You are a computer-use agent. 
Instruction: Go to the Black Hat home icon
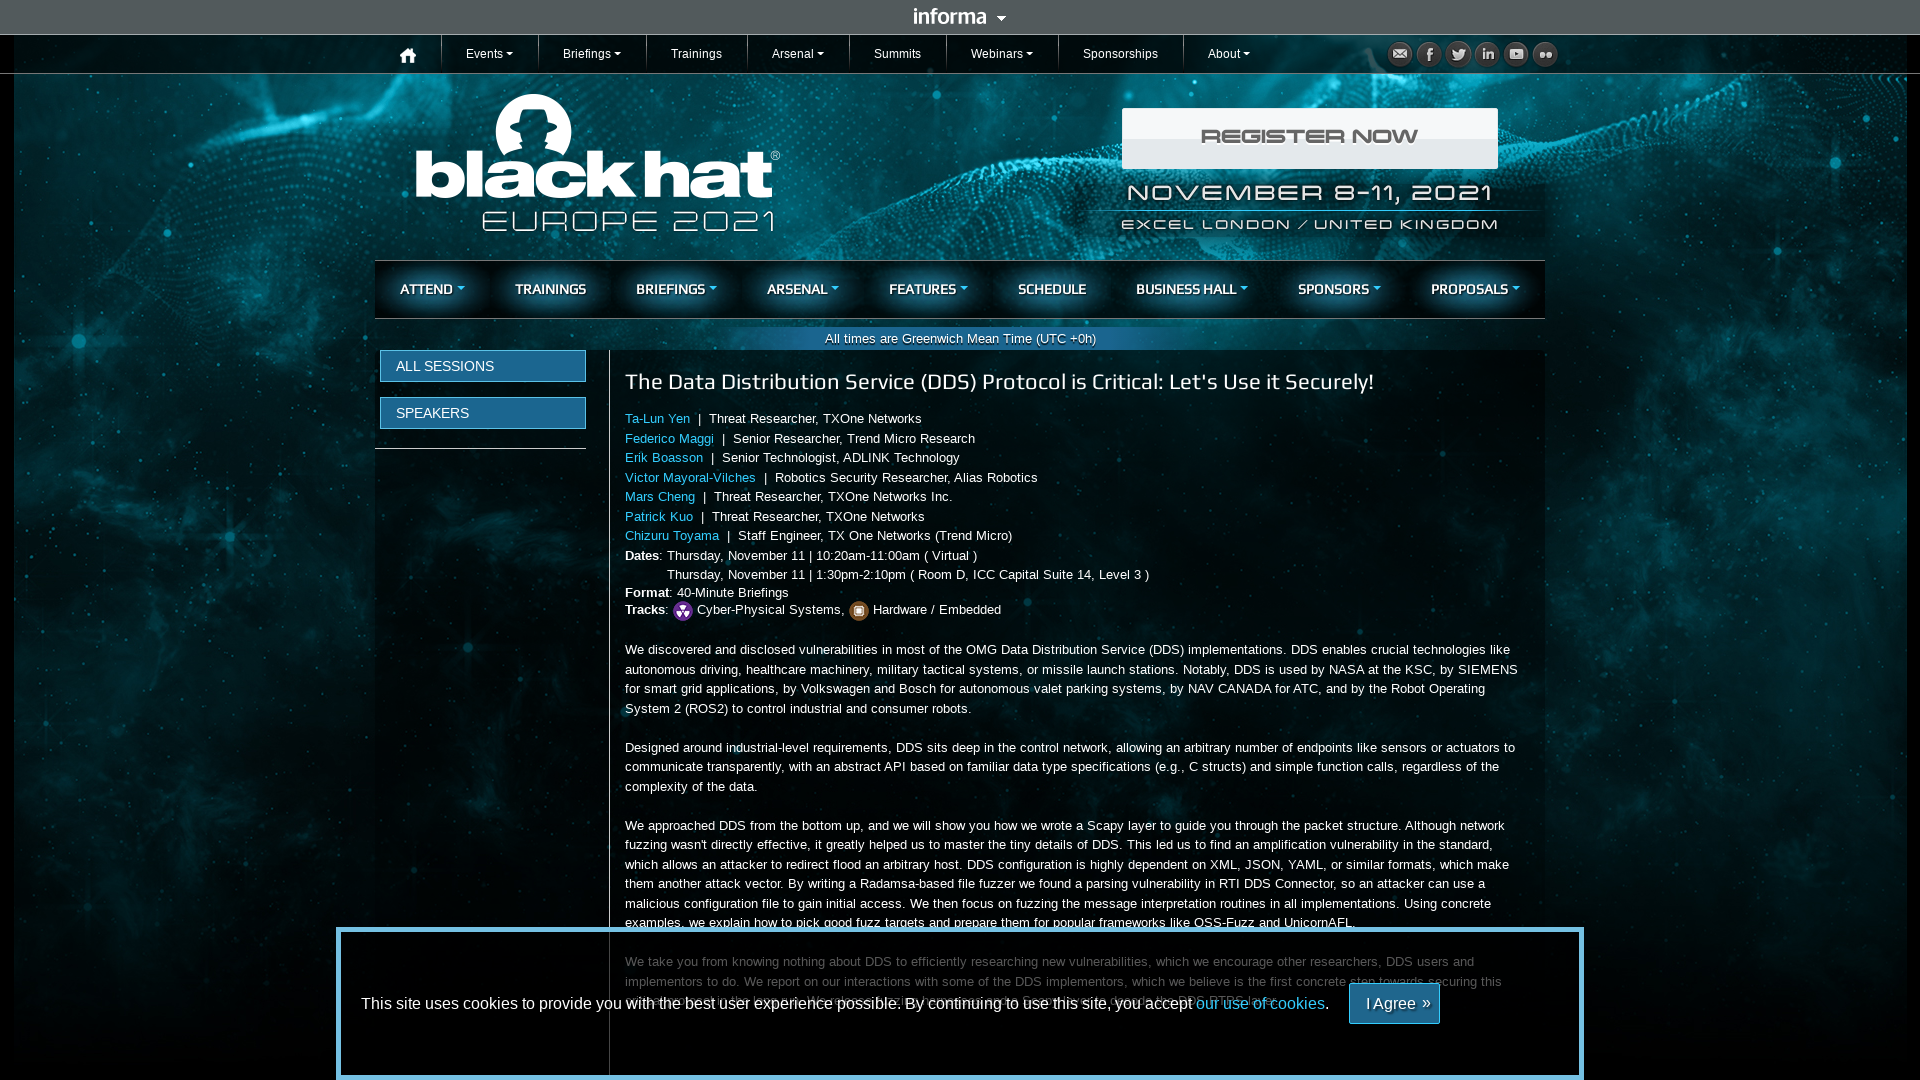coord(408,56)
